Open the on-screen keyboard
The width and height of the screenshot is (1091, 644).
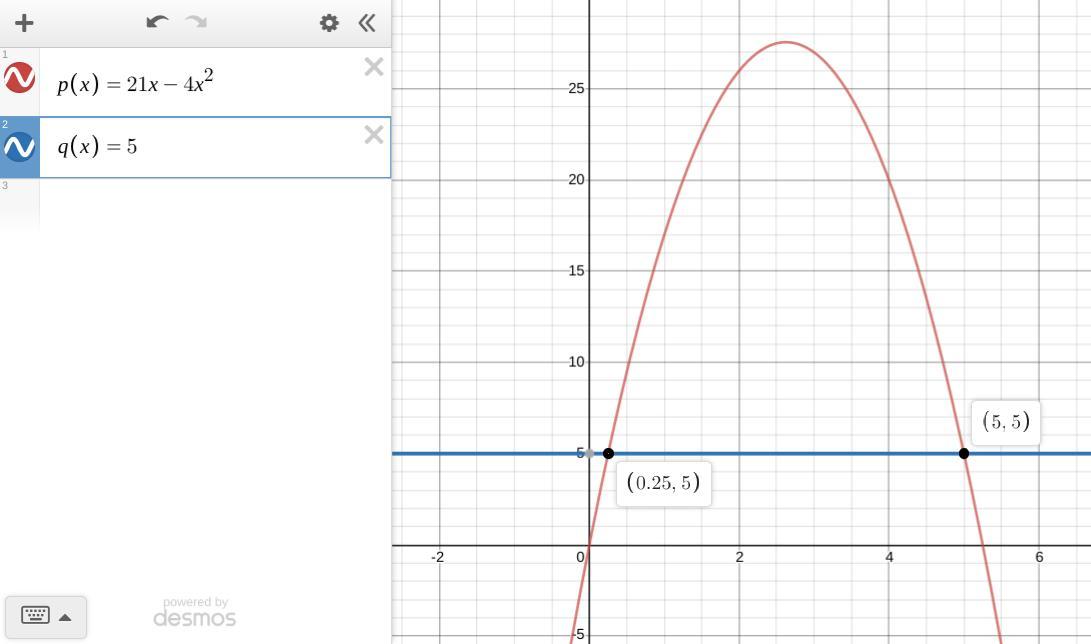[x=35, y=615]
